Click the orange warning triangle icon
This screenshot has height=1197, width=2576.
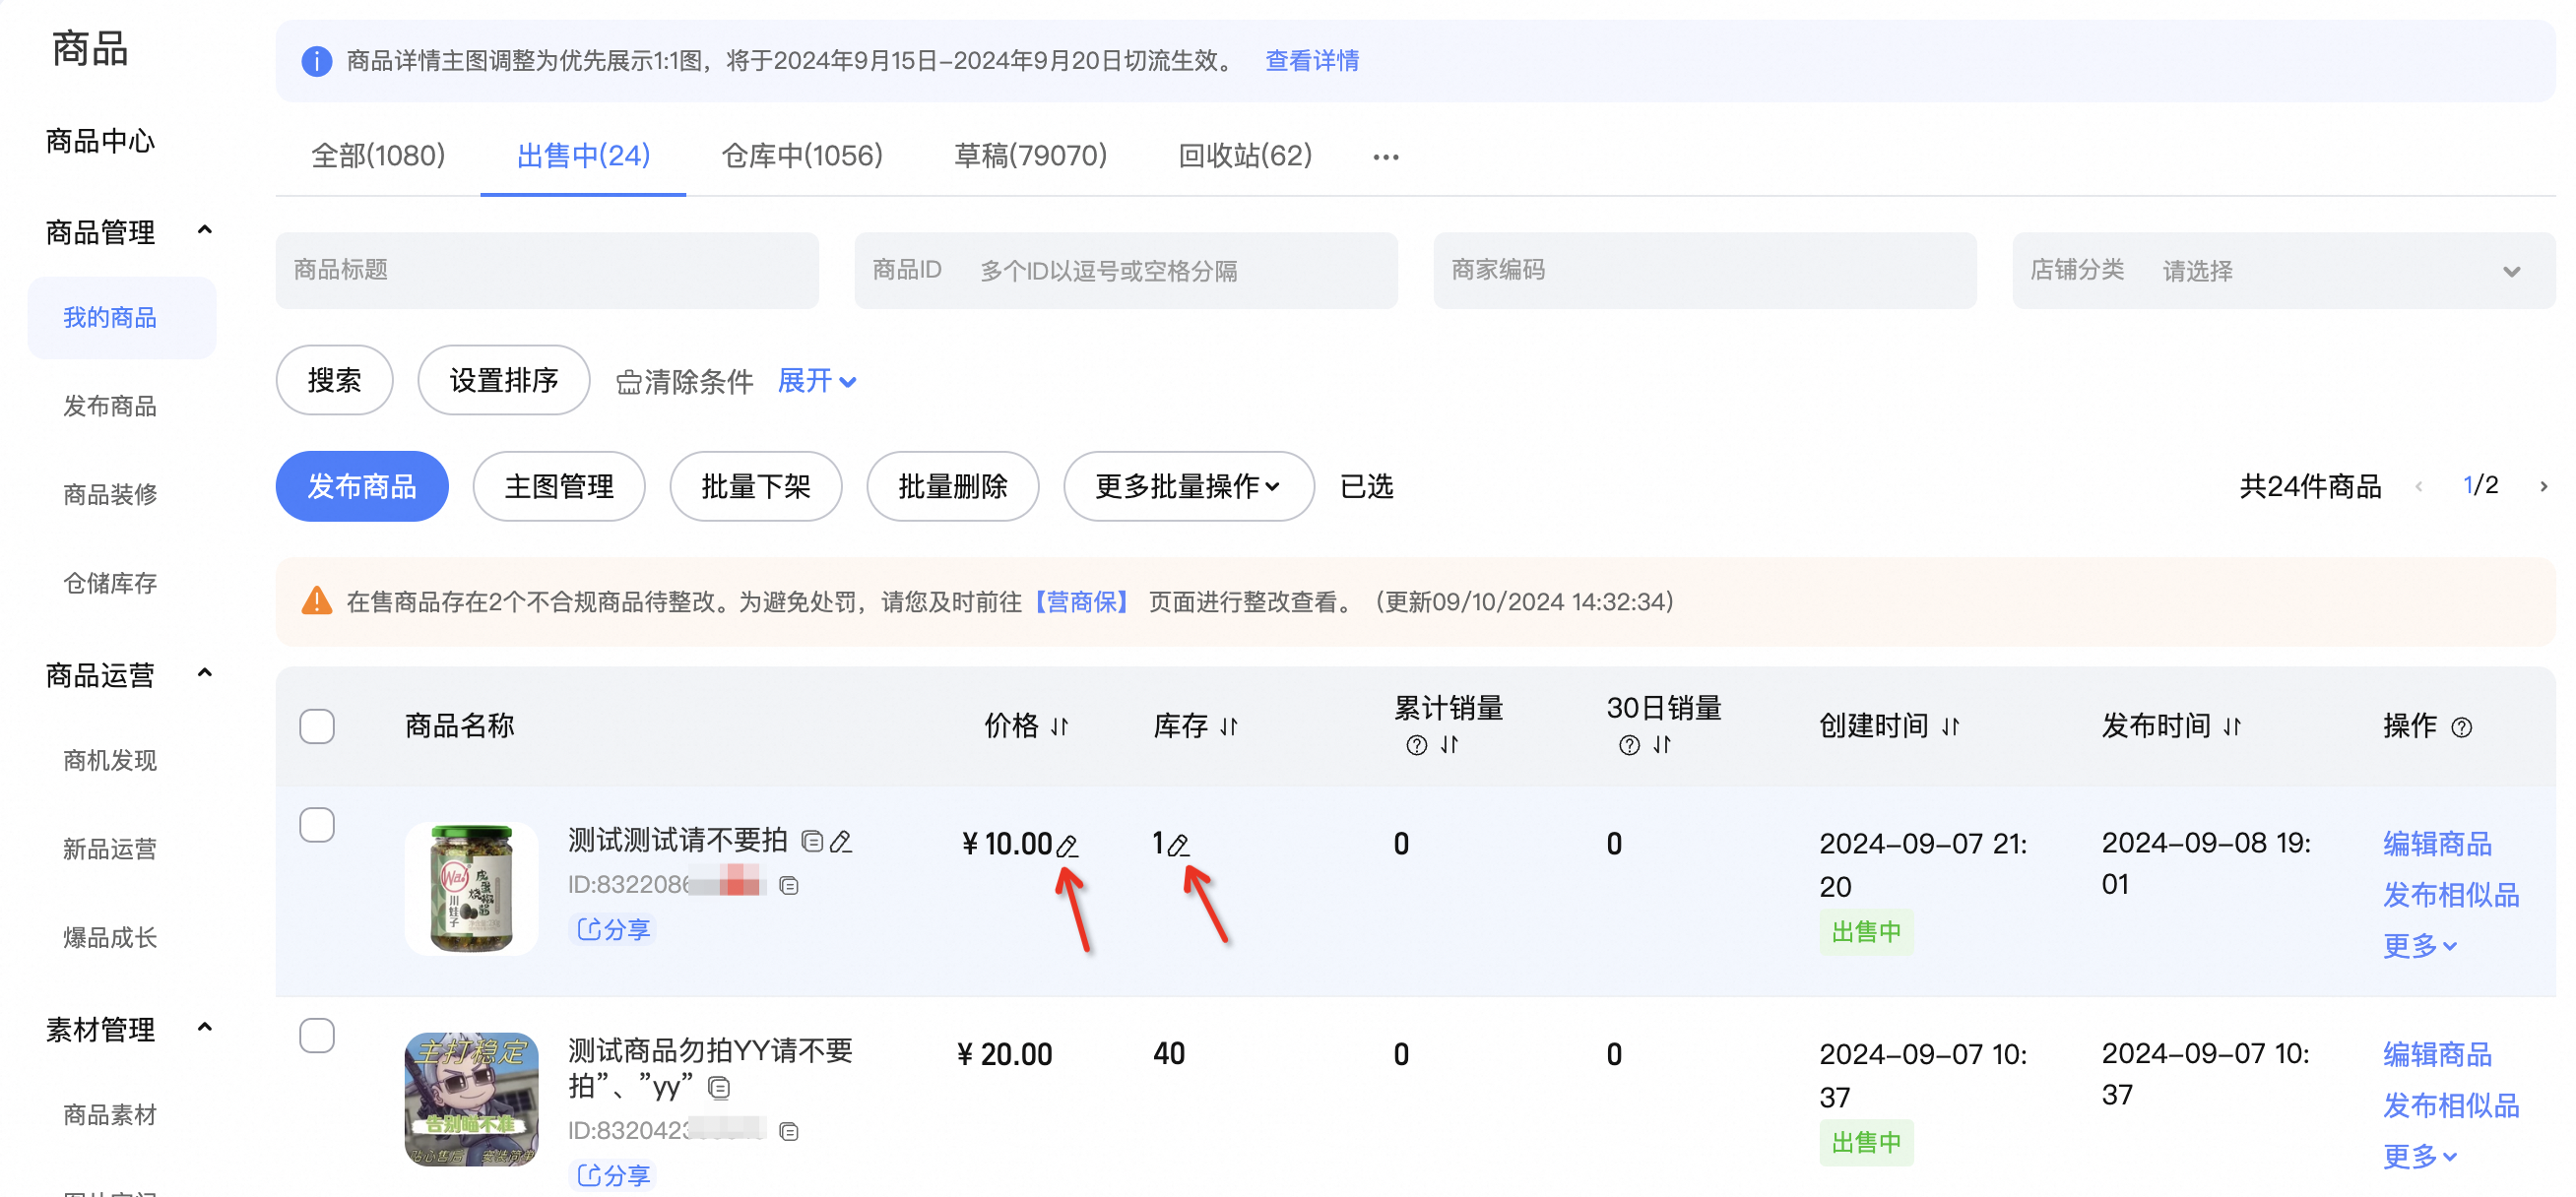click(316, 601)
